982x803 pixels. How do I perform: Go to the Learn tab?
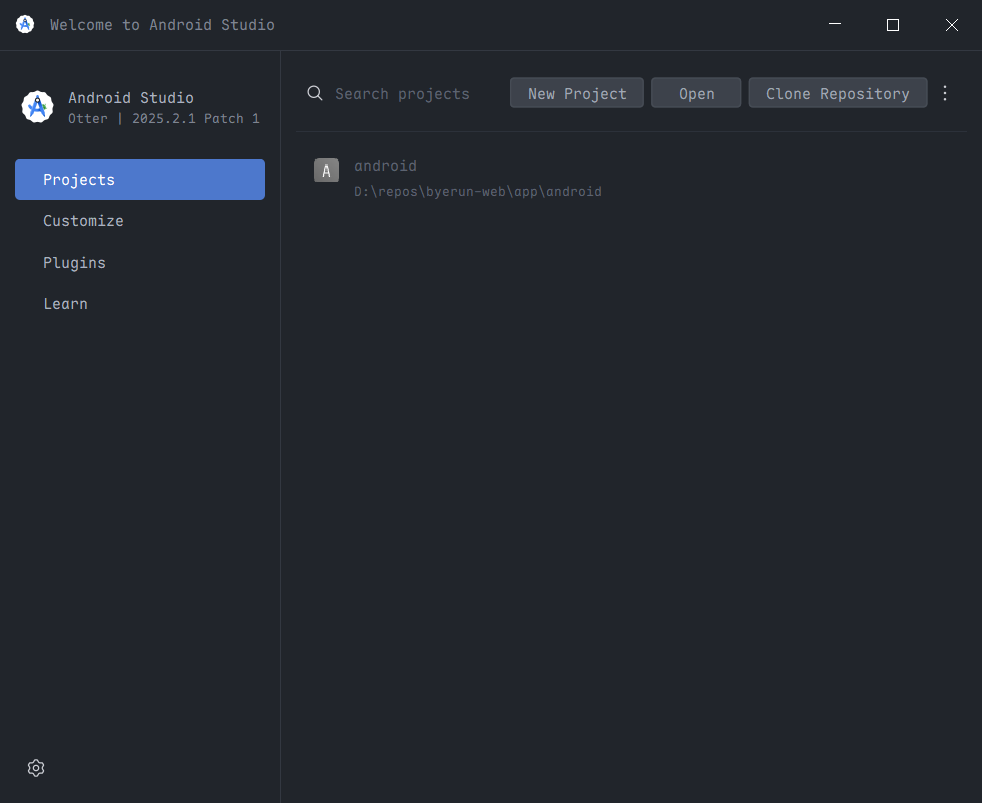click(x=65, y=304)
